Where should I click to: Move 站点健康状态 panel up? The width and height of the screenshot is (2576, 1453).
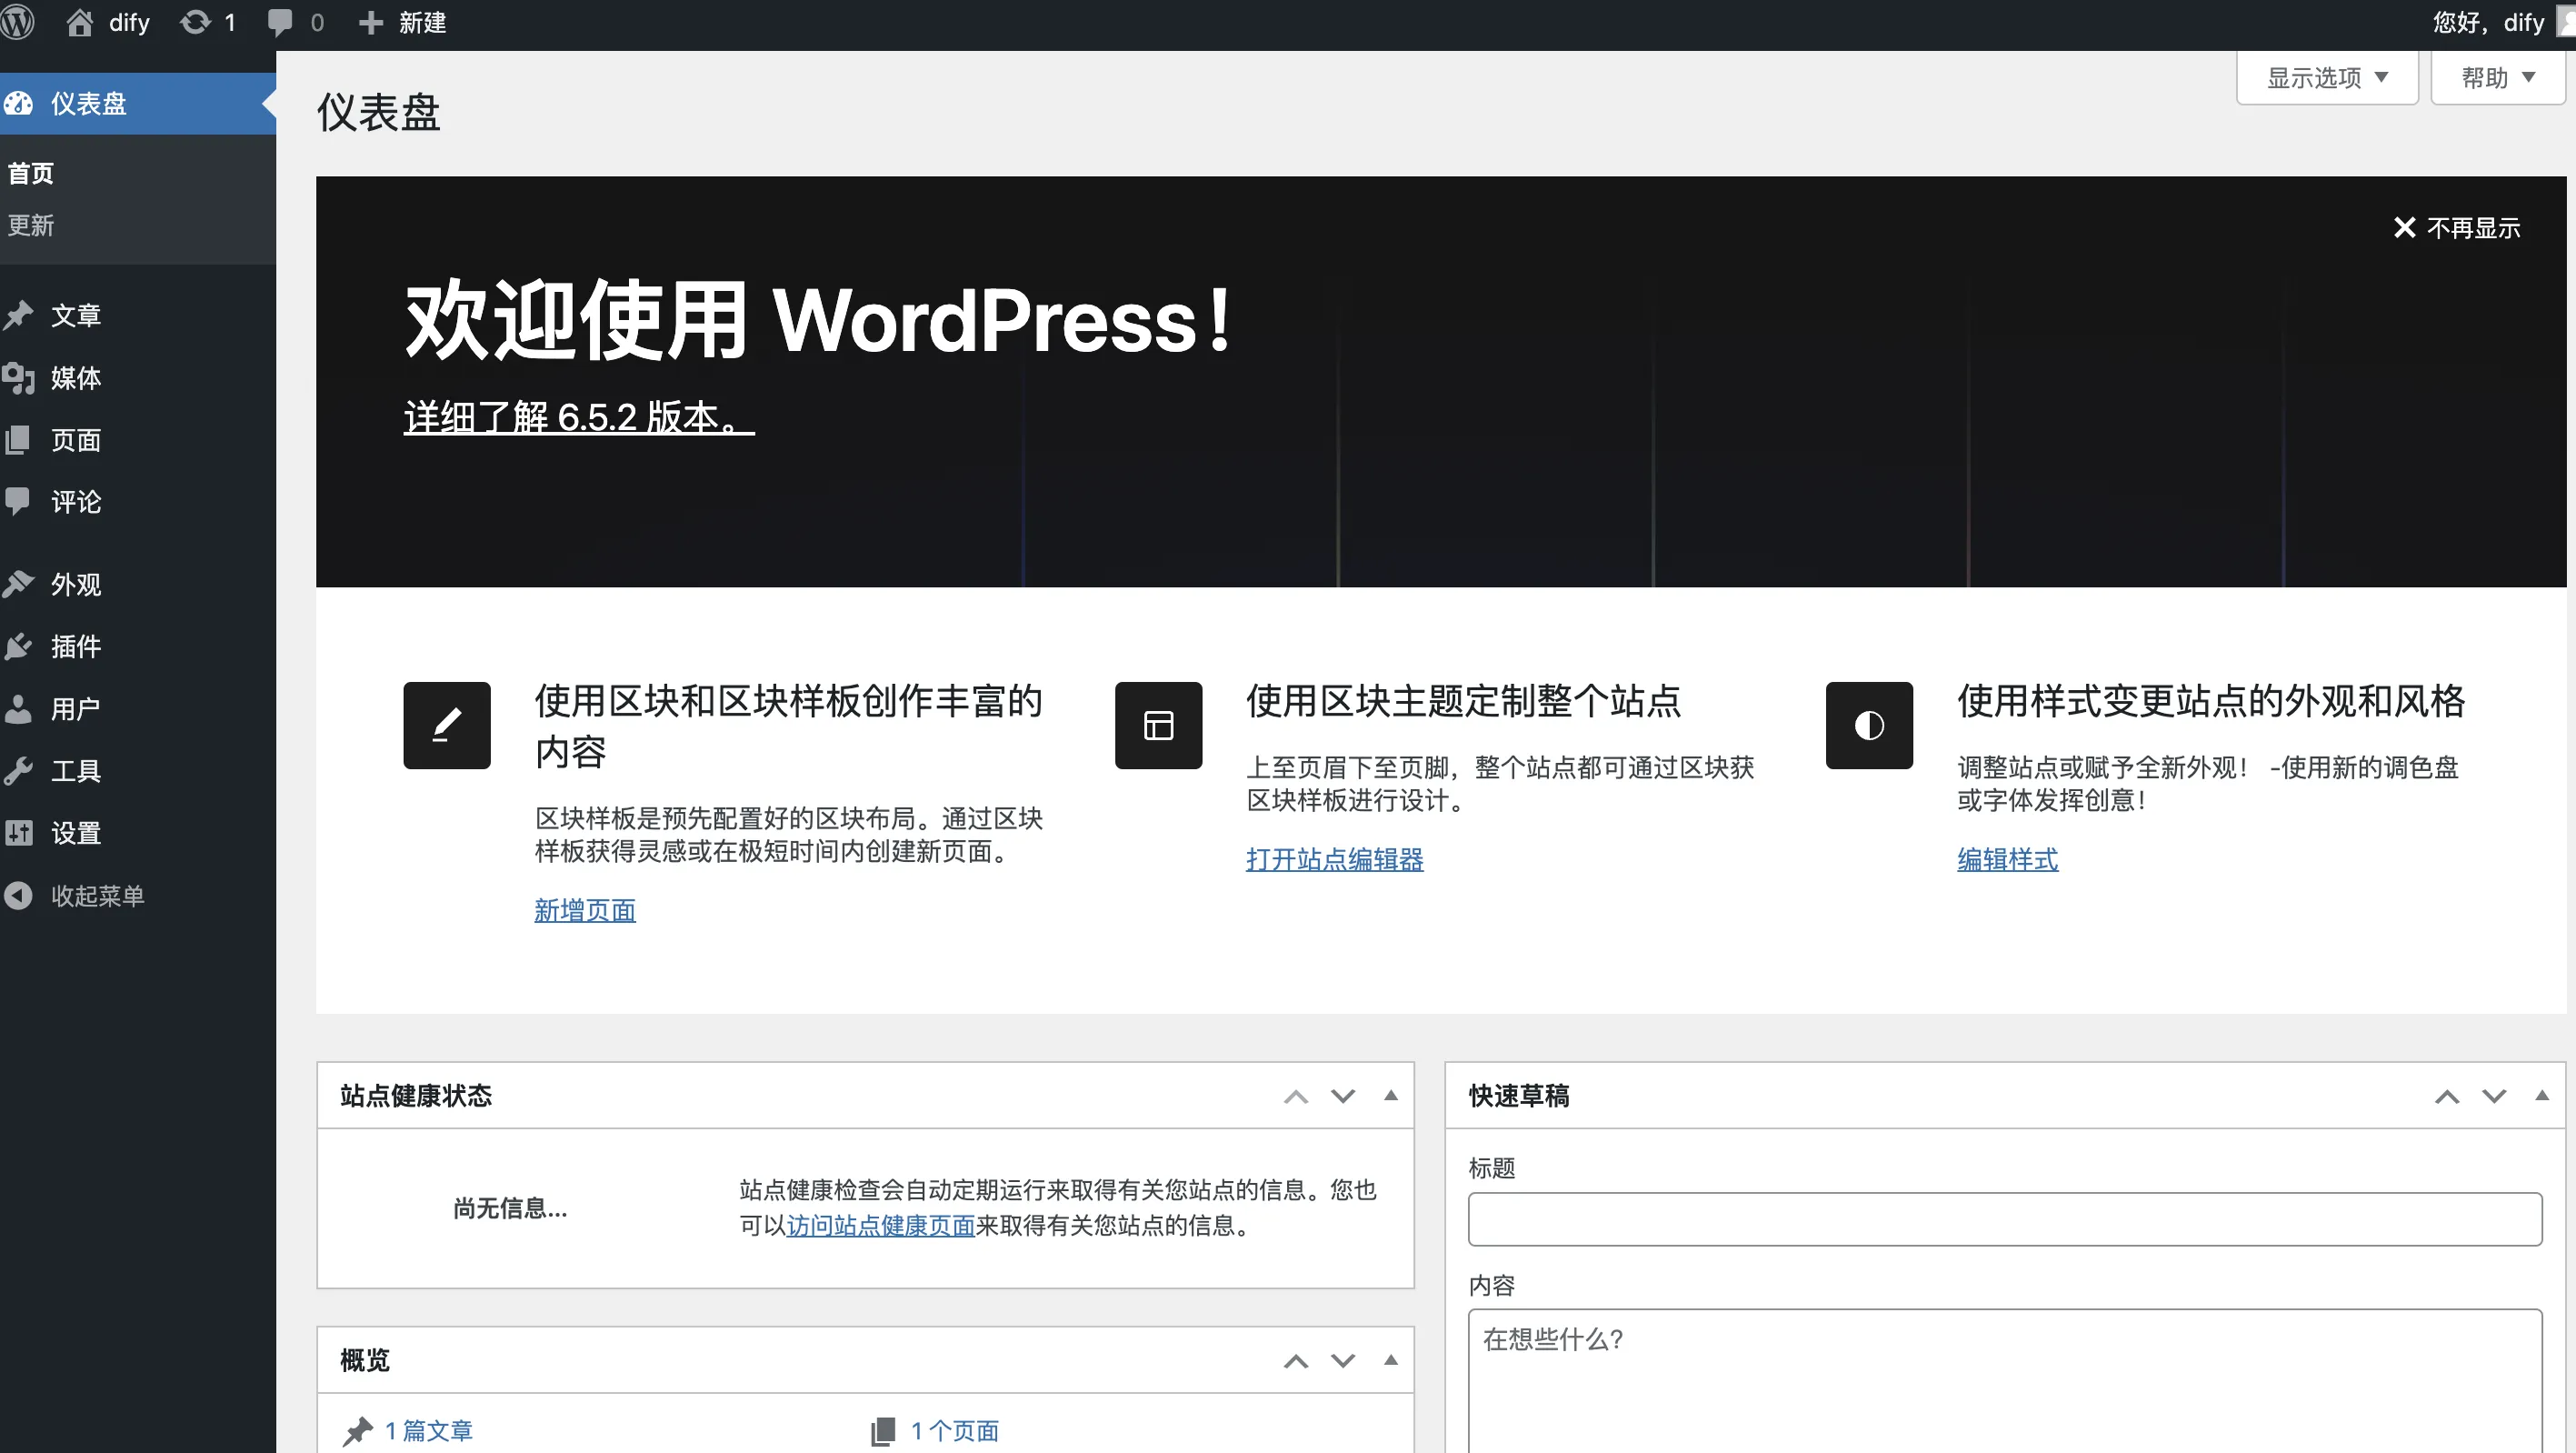(1296, 1096)
